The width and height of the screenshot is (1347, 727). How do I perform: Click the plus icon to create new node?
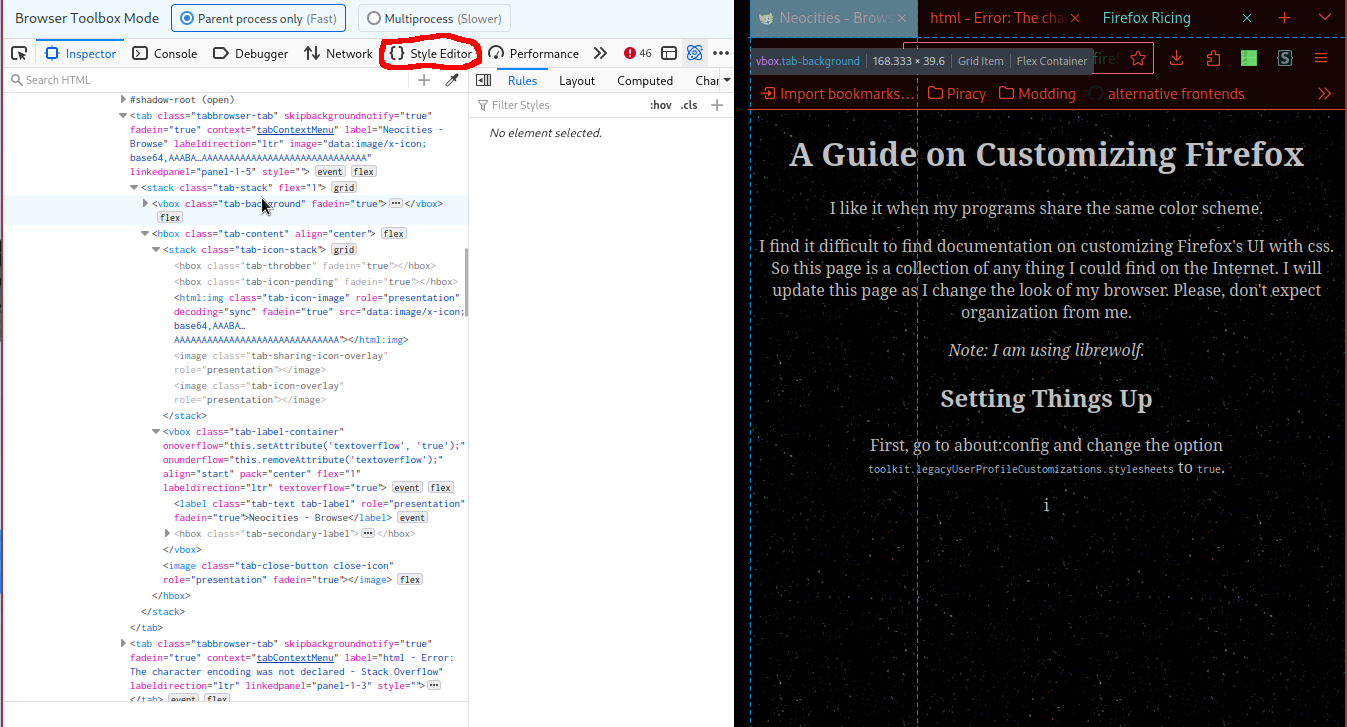coord(424,80)
